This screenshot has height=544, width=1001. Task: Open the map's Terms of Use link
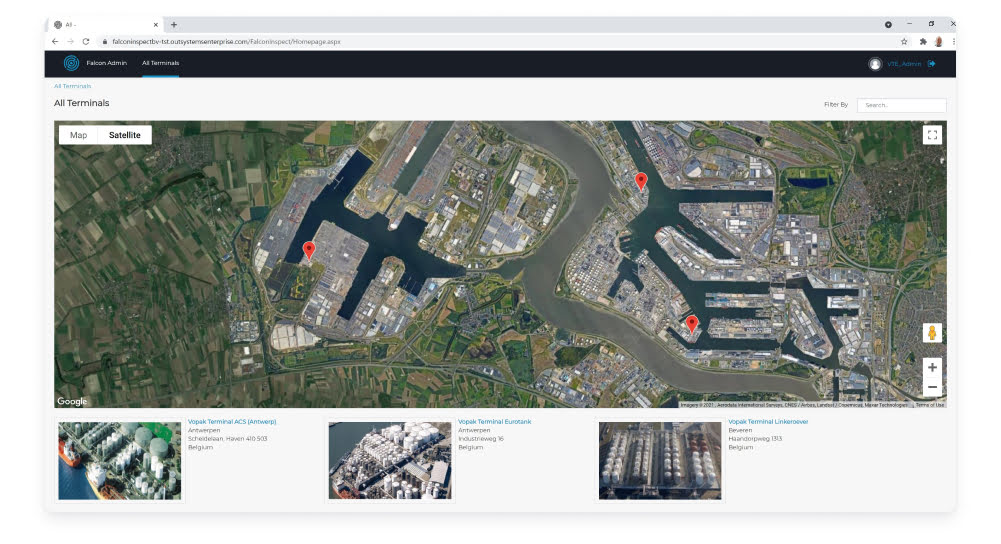pos(930,405)
